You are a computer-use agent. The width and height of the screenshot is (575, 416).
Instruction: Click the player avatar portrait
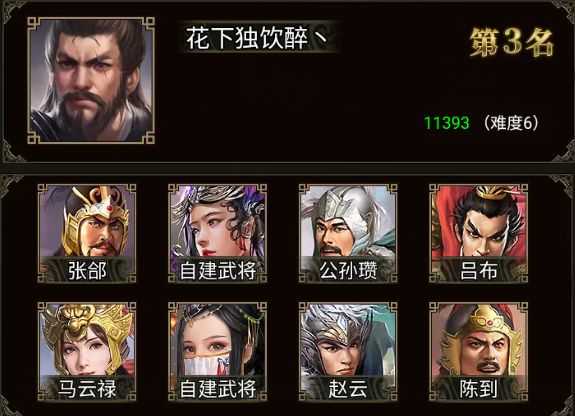coord(91,80)
